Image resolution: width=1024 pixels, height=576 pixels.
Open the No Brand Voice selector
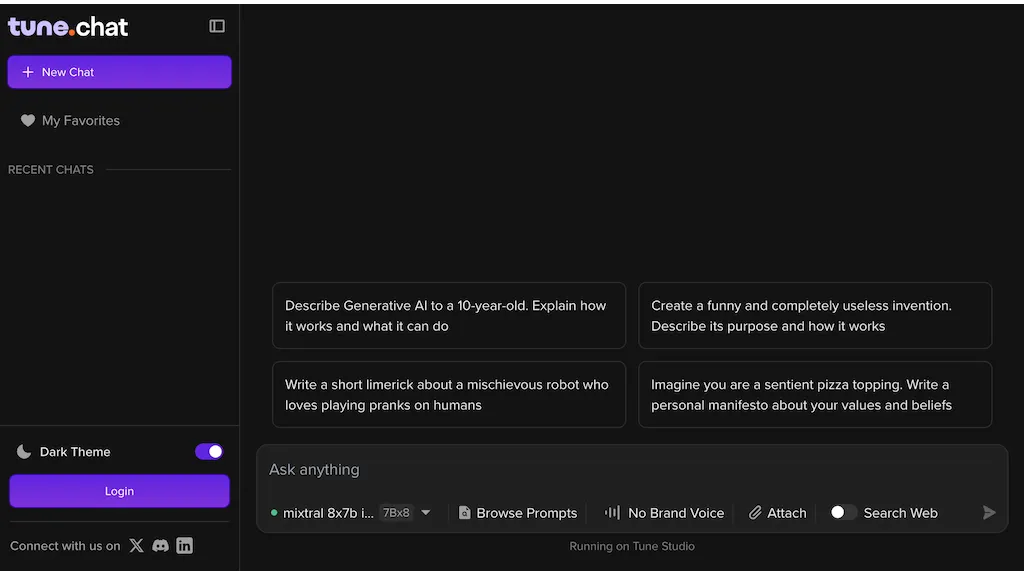pos(664,513)
